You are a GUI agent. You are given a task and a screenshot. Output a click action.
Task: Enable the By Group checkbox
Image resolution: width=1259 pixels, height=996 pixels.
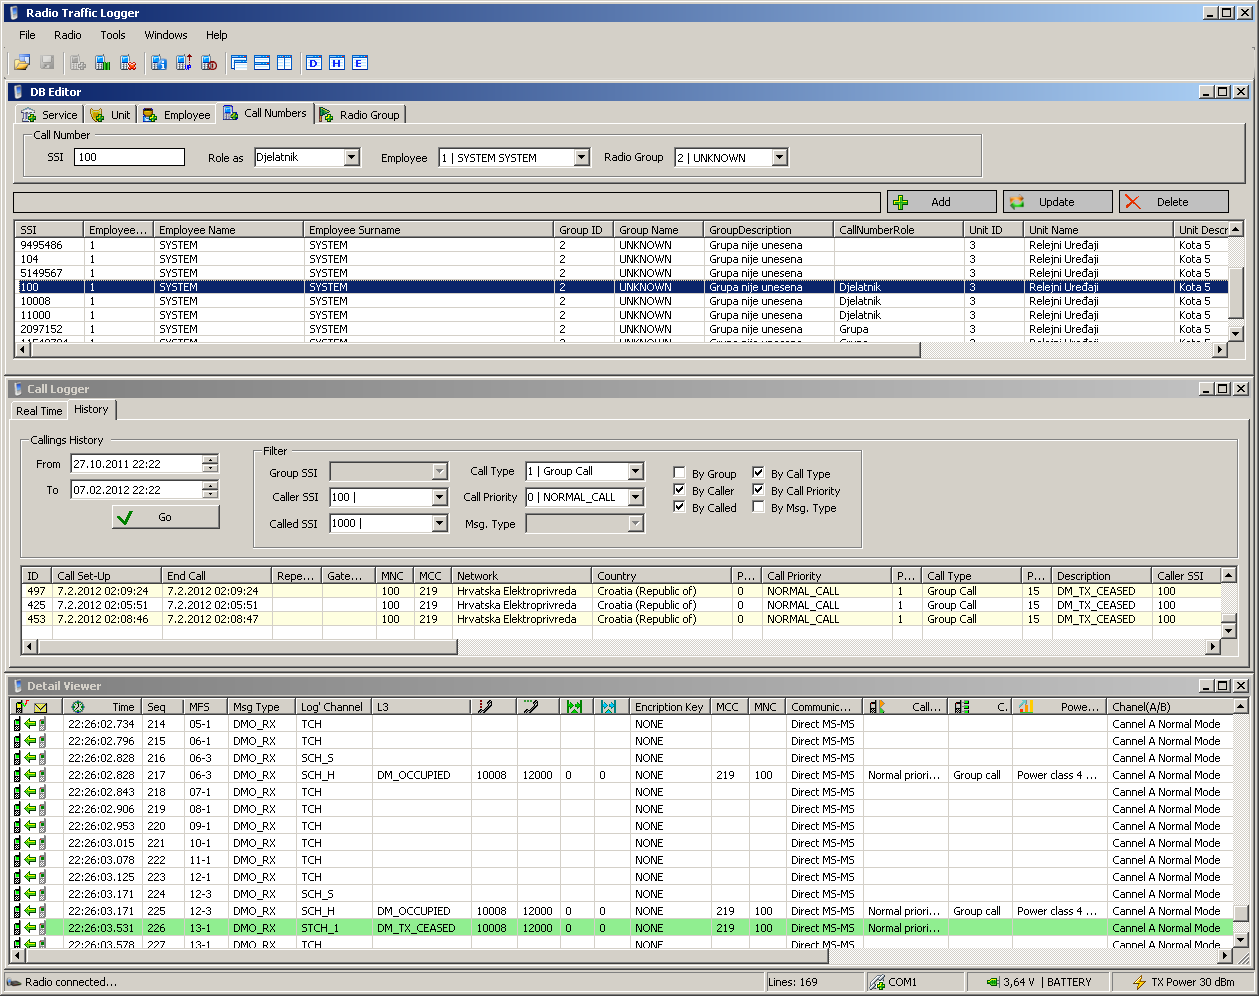pos(680,473)
